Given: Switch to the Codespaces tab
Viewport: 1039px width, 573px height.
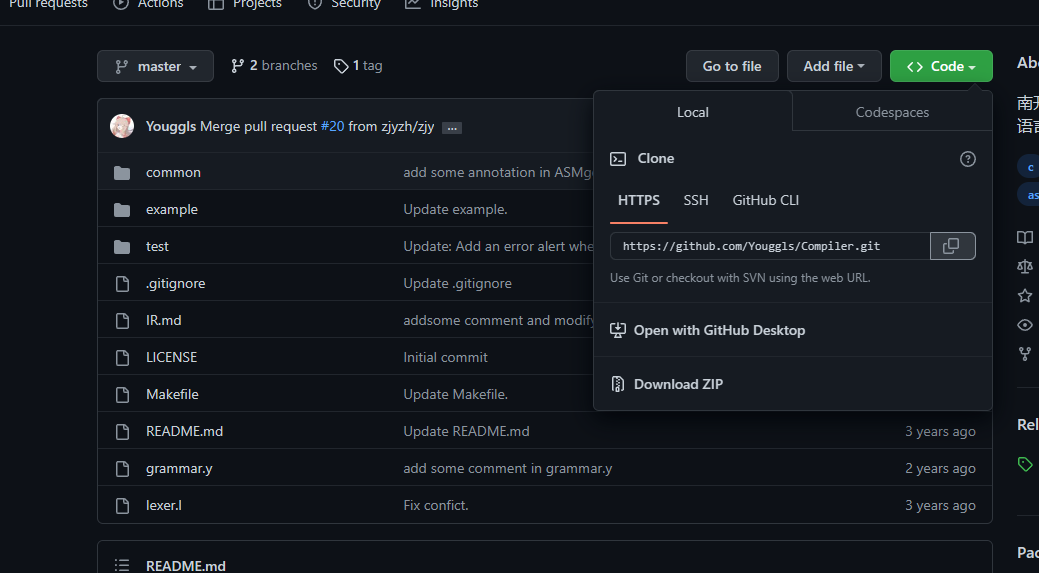Looking at the screenshot, I should coord(892,112).
